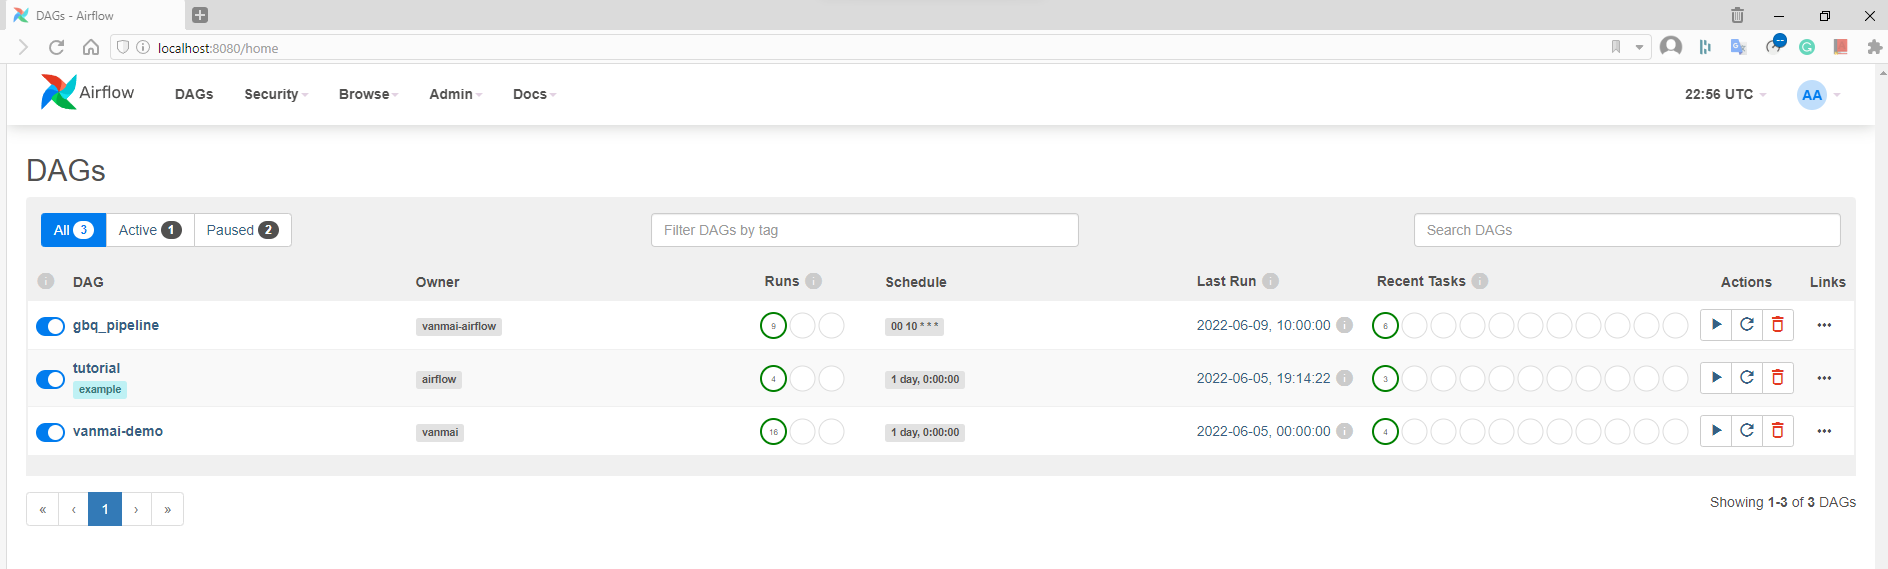Expand the Security menu
Screen dimensions: 1888x569
[x=276, y=94]
